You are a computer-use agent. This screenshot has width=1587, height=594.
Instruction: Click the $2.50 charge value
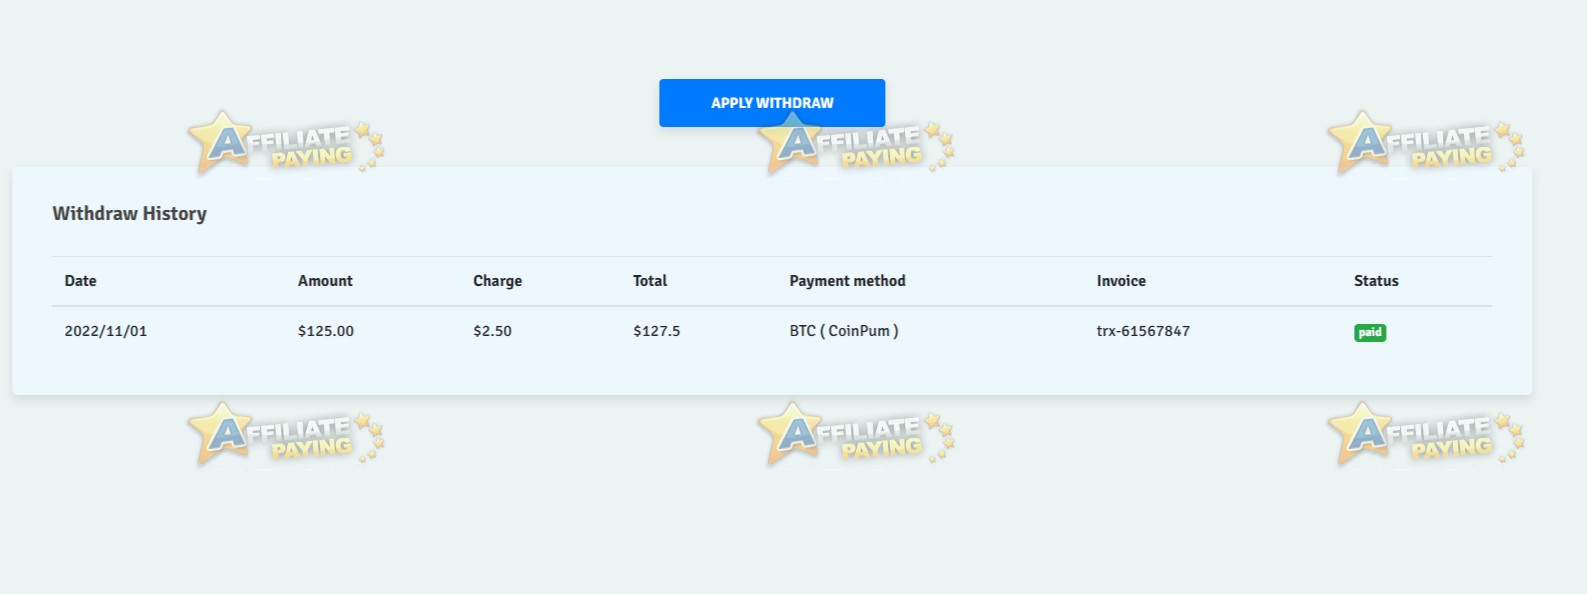(492, 331)
